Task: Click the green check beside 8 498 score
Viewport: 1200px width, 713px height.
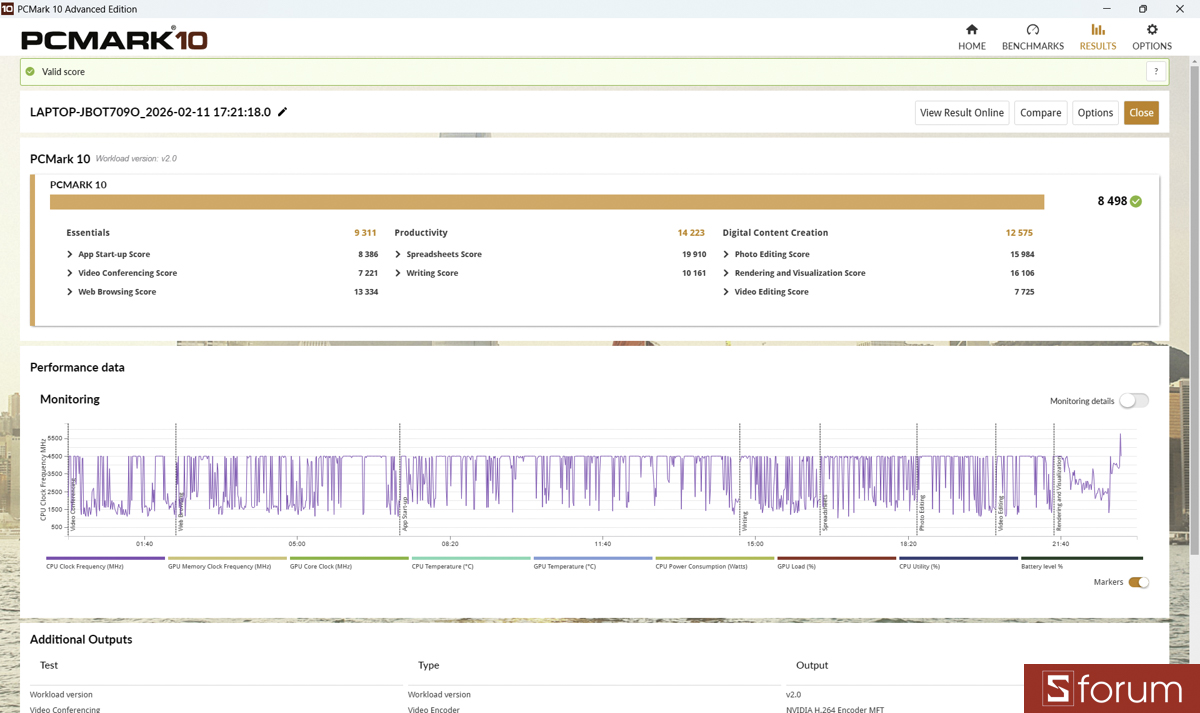Action: coord(1136,201)
